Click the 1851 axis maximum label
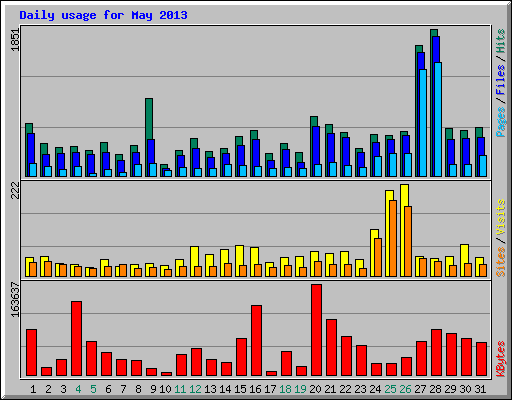Screen dimensions: 512x400 [15, 40]
